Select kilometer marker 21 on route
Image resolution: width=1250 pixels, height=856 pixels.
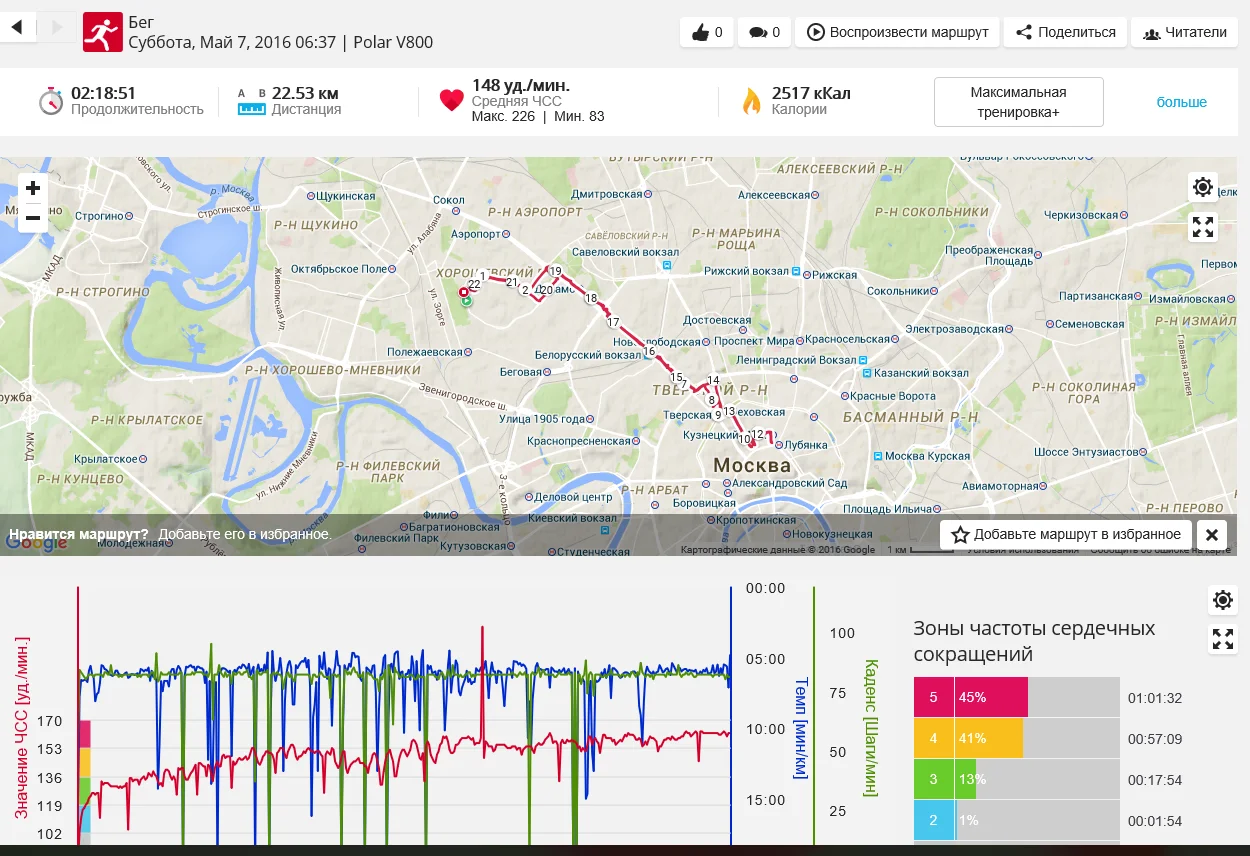tap(511, 283)
